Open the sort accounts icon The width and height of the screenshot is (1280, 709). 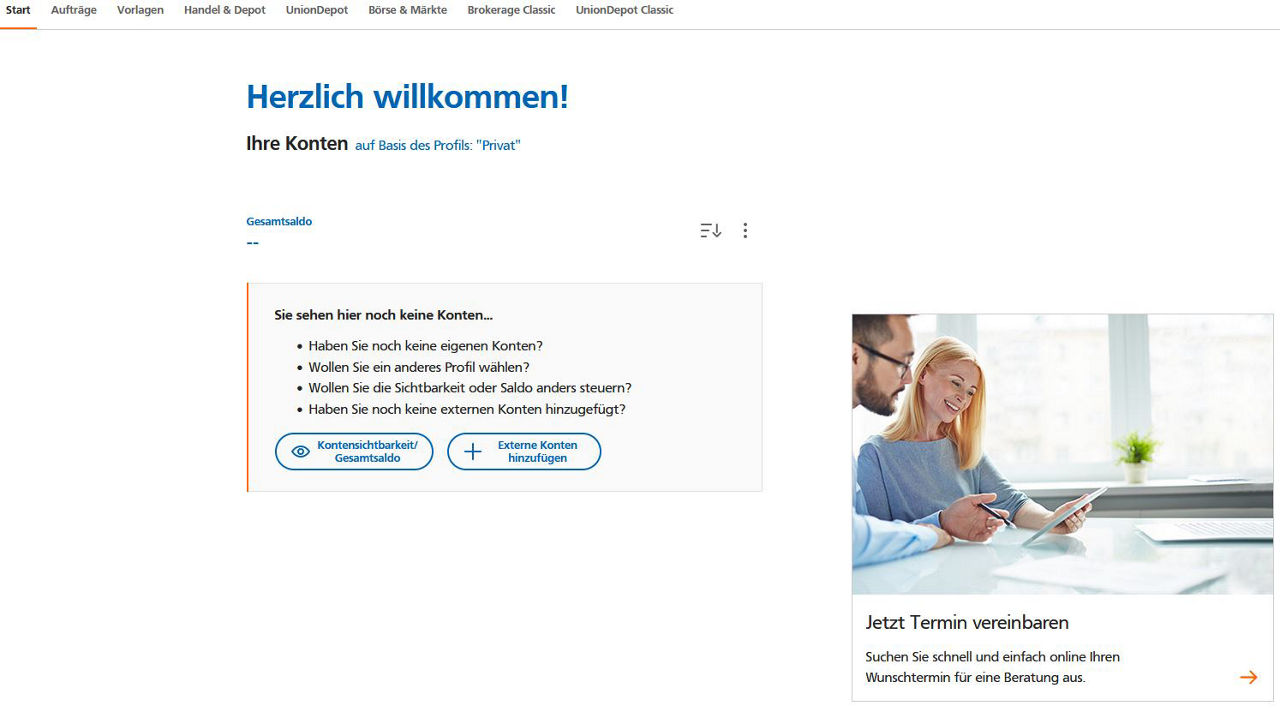[710, 230]
